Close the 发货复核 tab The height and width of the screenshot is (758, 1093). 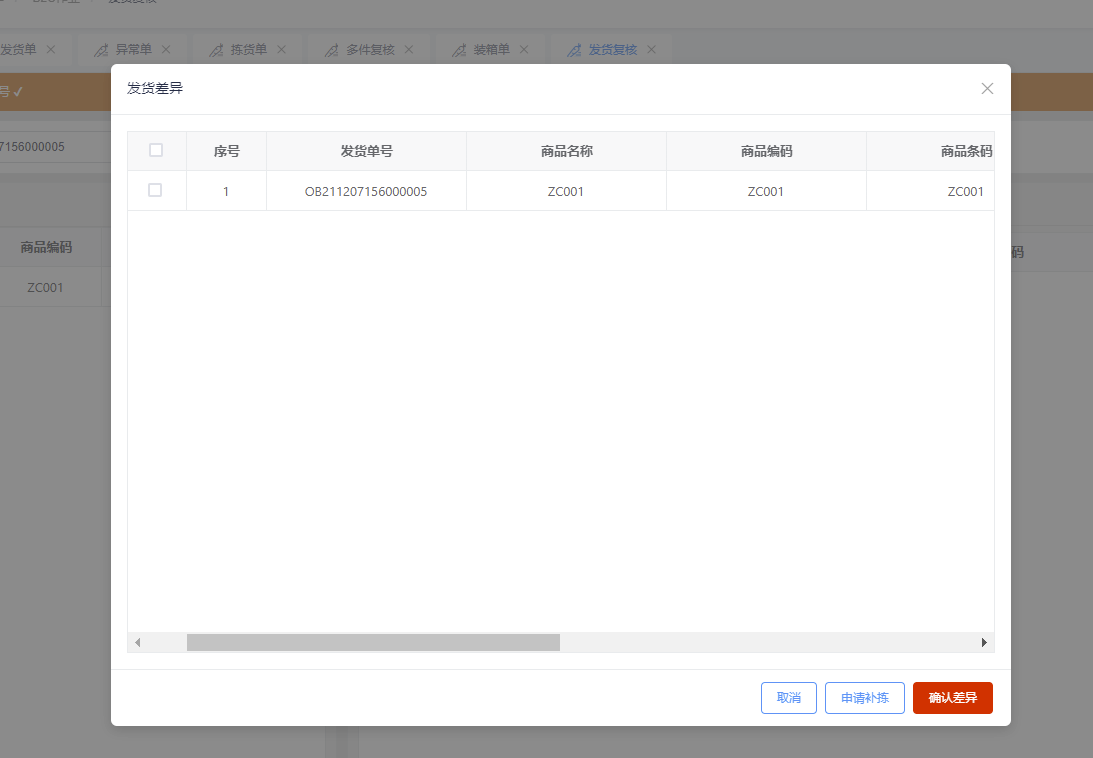pyautogui.click(x=652, y=50)
